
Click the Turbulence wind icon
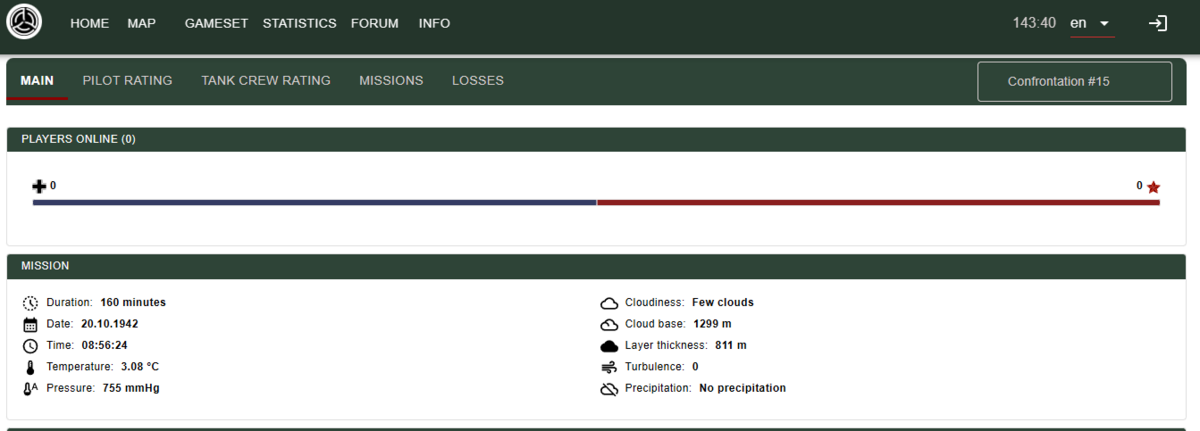click(x=608, y=367)
